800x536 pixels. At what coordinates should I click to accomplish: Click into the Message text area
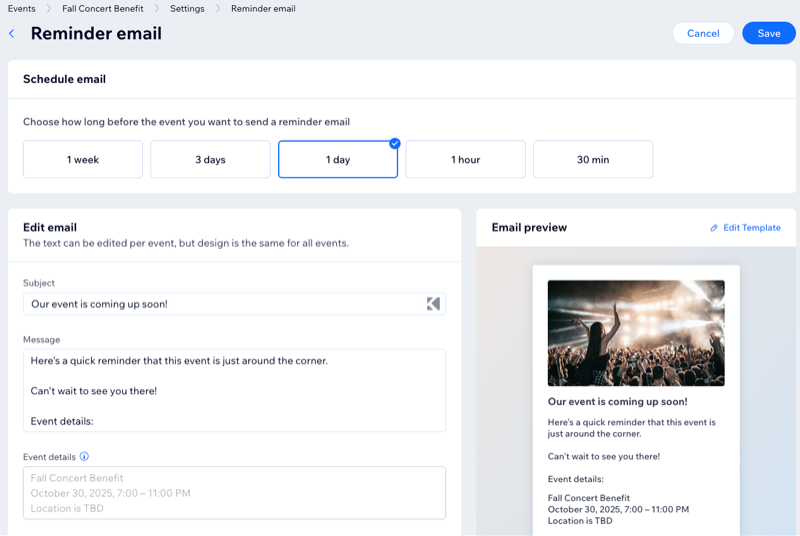click(x=234, y=390)
